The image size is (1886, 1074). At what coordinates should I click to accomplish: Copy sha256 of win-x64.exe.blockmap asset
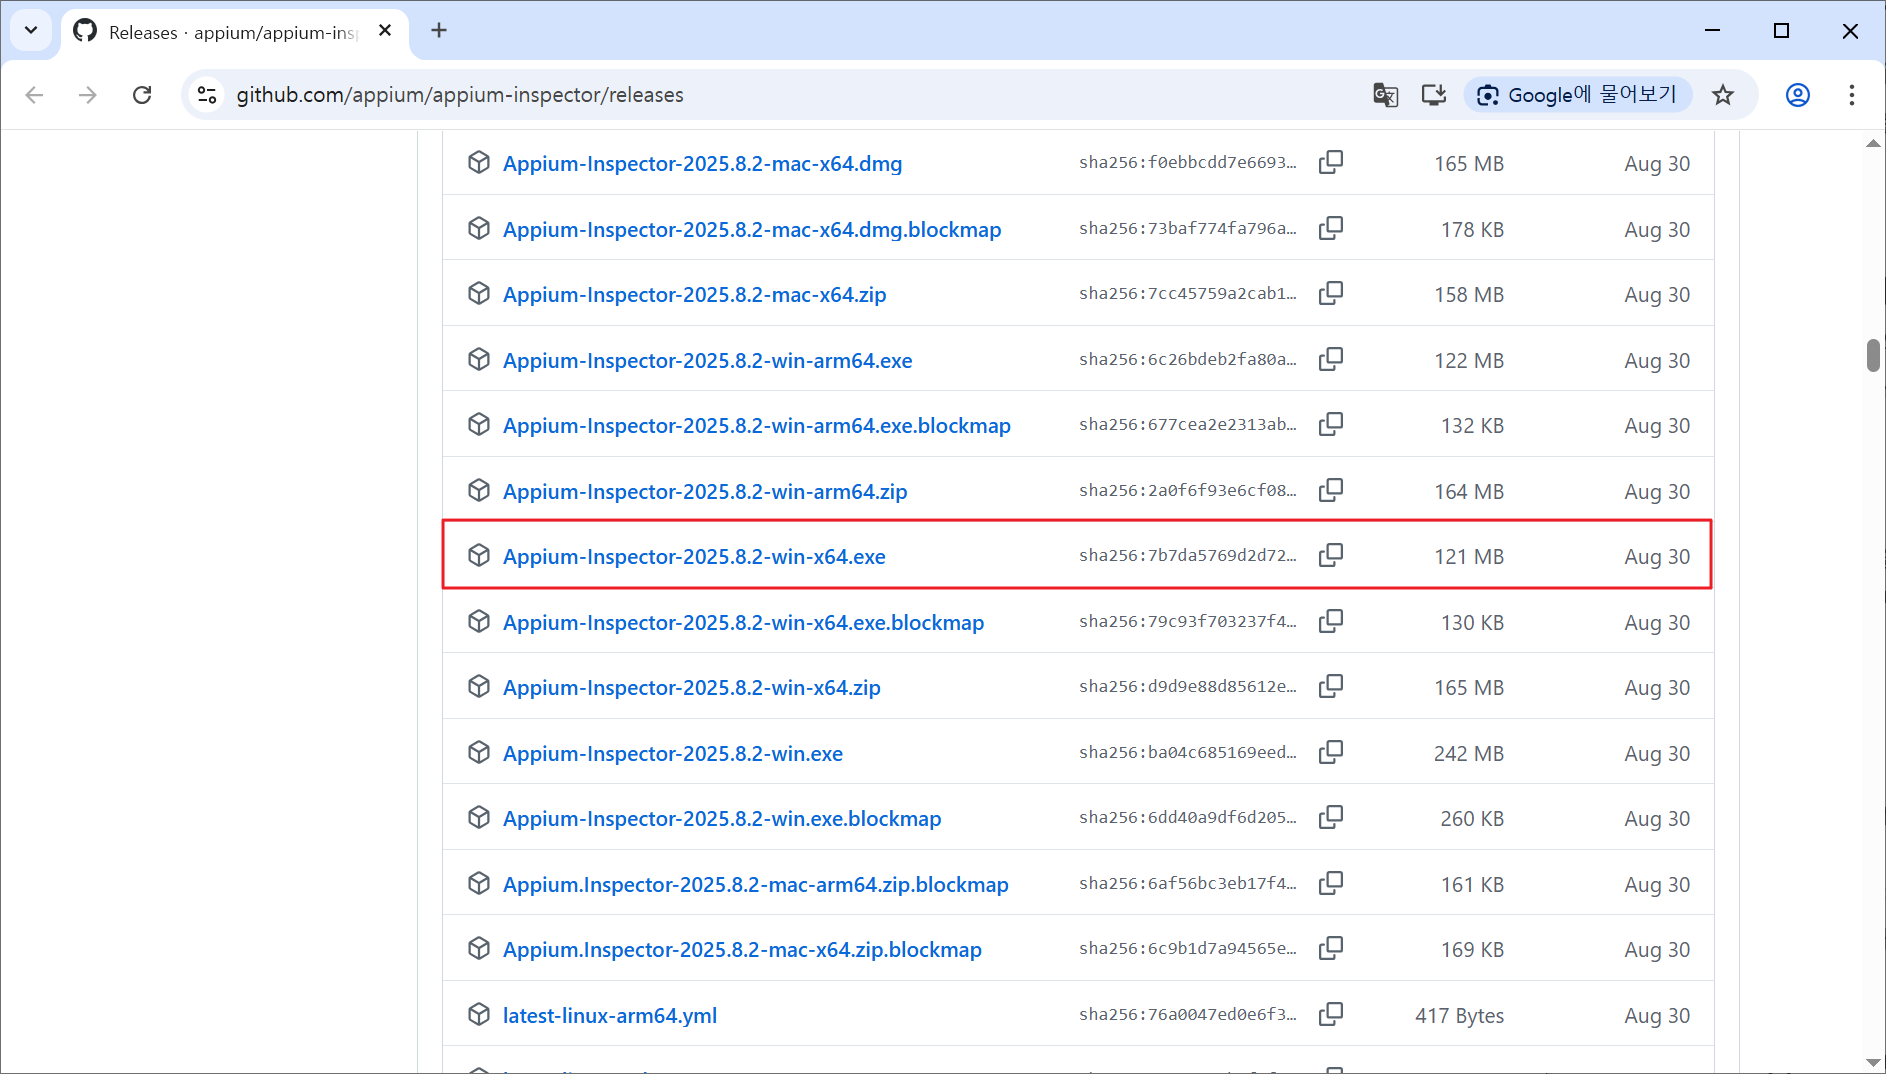1330,621
